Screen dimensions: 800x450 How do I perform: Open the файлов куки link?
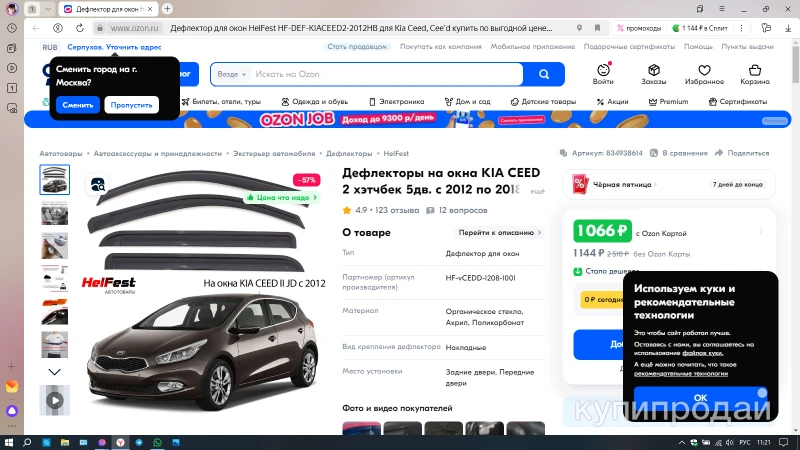point(703,353)
